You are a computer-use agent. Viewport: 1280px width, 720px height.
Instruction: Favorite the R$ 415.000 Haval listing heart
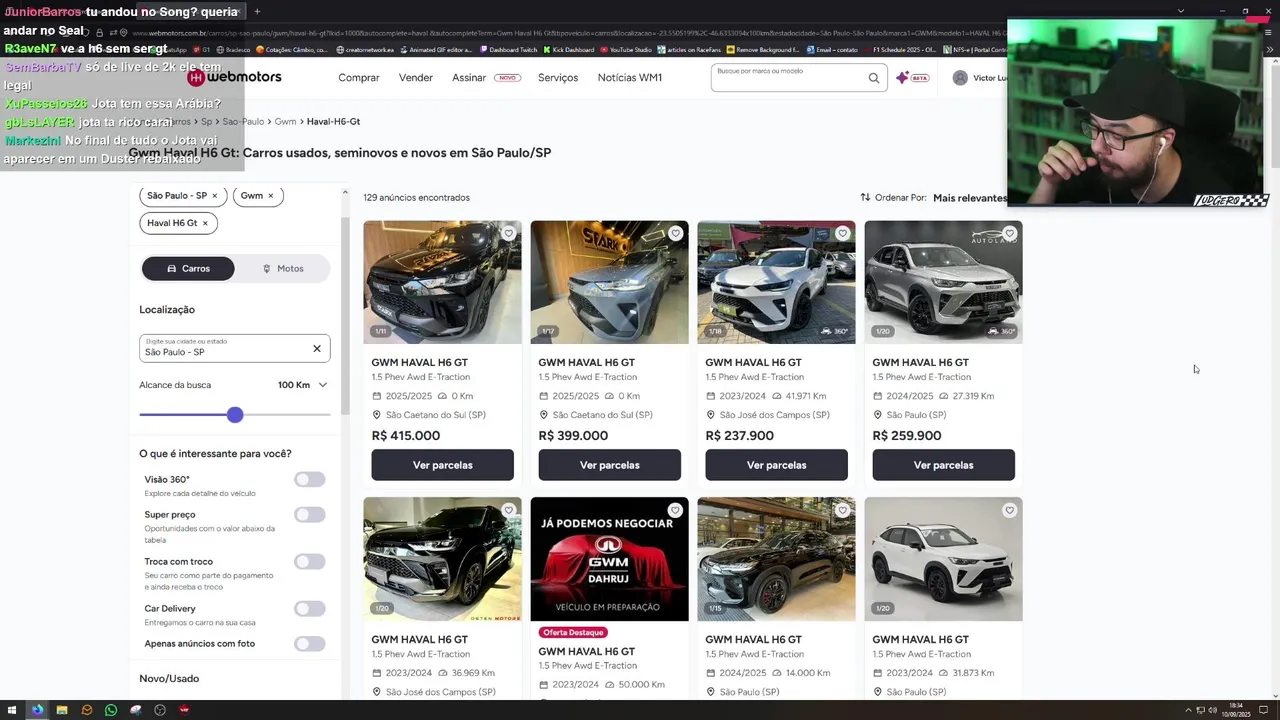coord(508,234)
